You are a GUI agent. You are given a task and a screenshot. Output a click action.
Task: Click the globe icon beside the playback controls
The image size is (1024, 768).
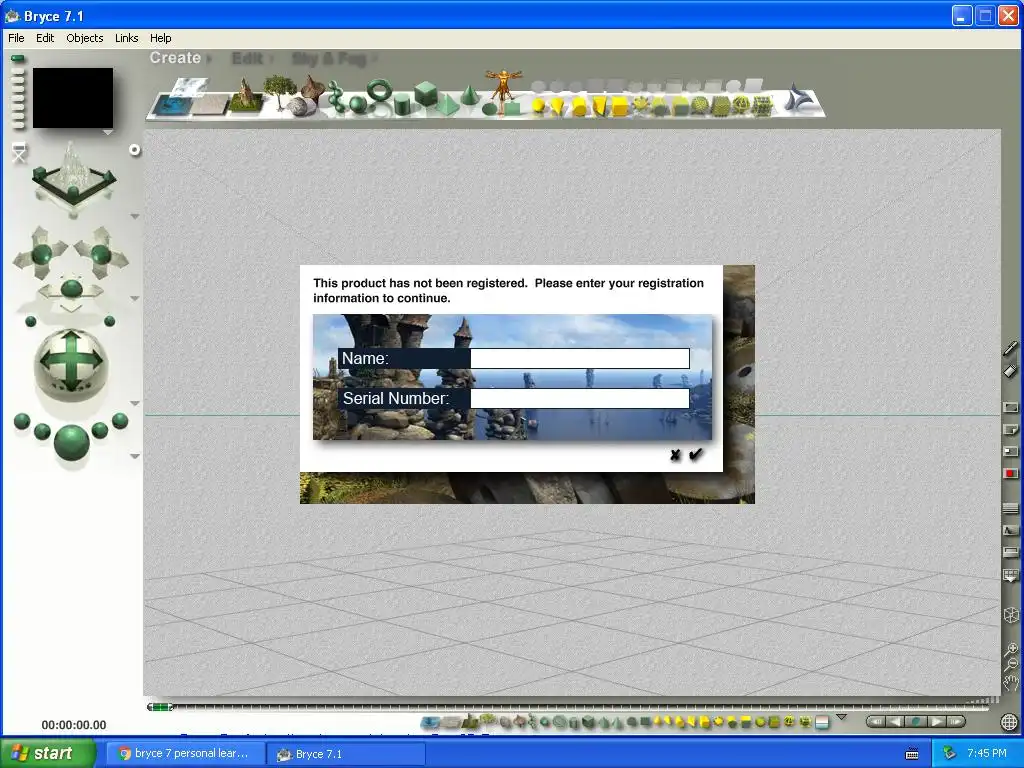coord(1009,722)
